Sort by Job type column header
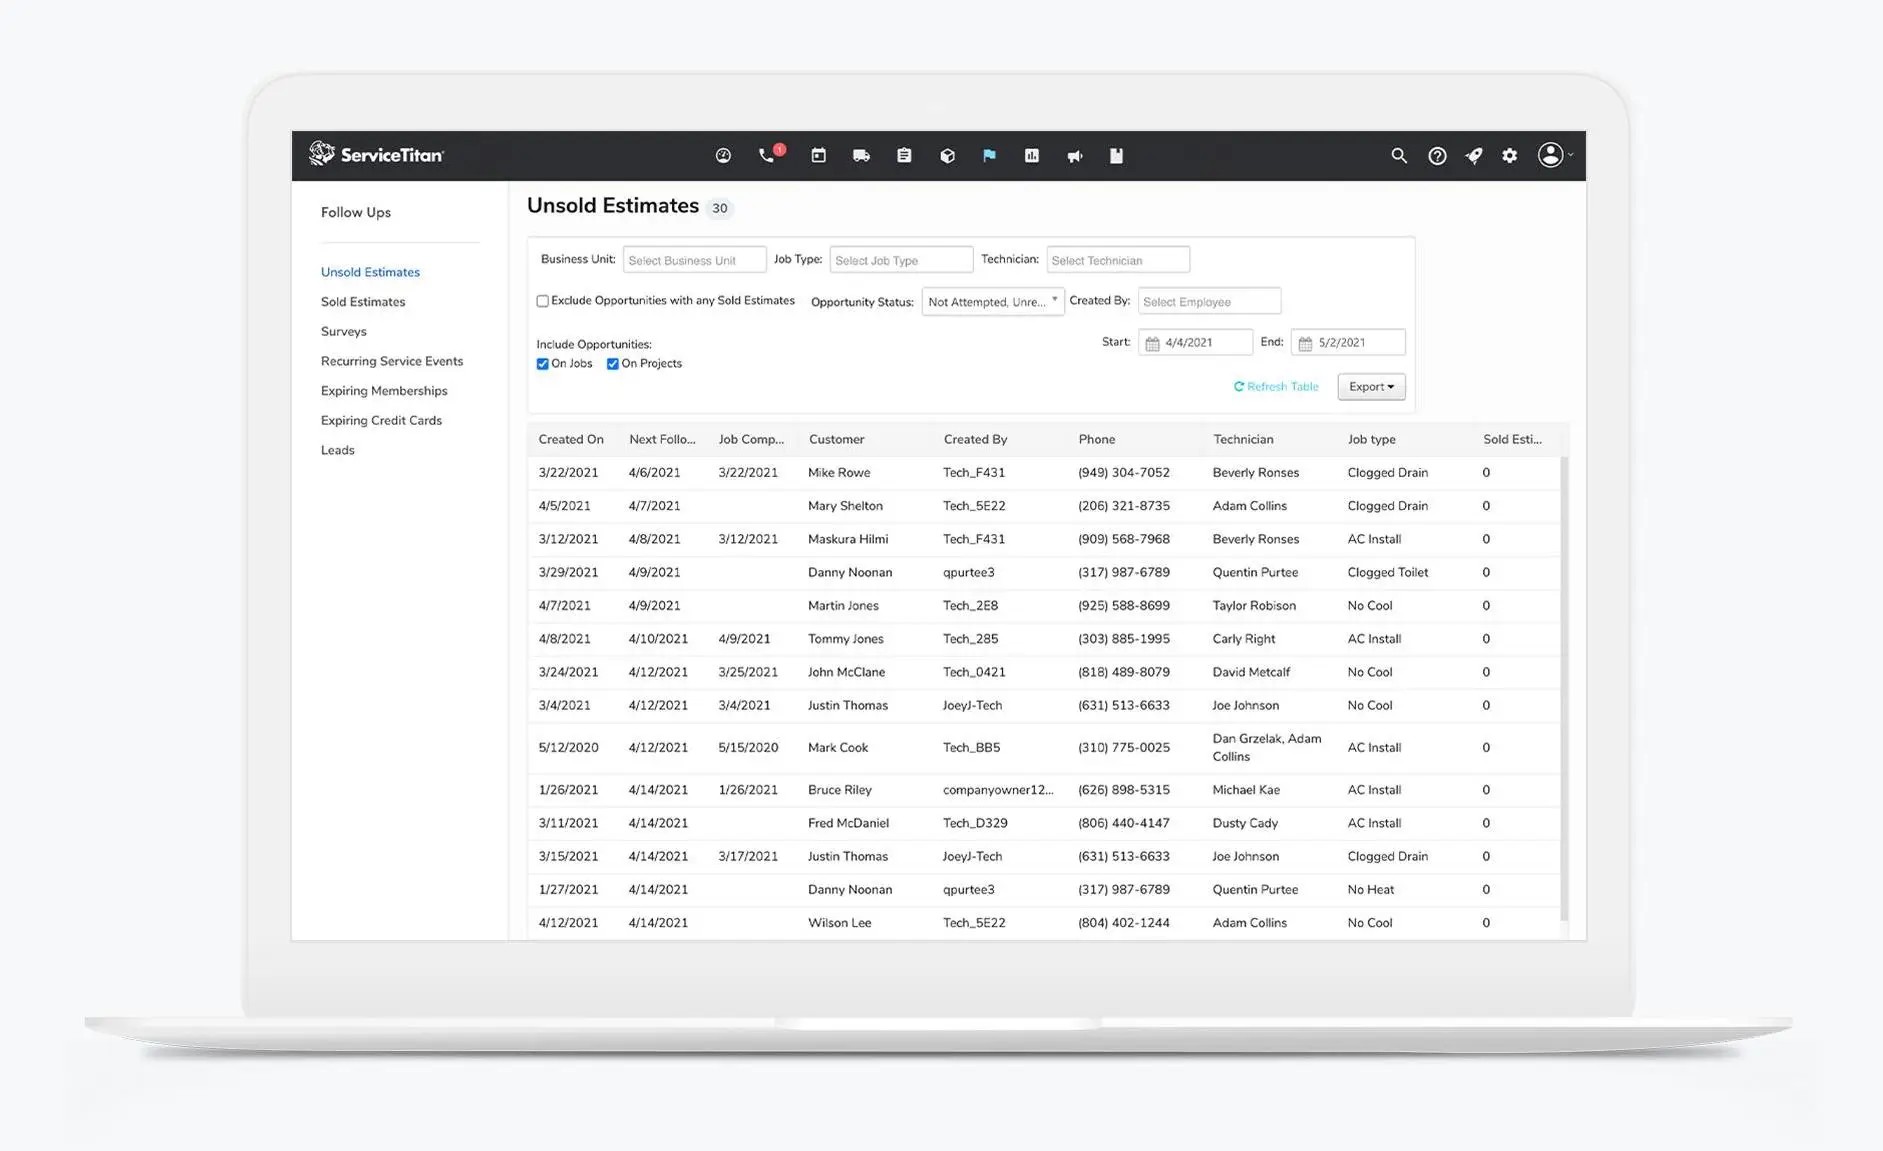This screenshot has width=1883, height=1151. 1372,440
